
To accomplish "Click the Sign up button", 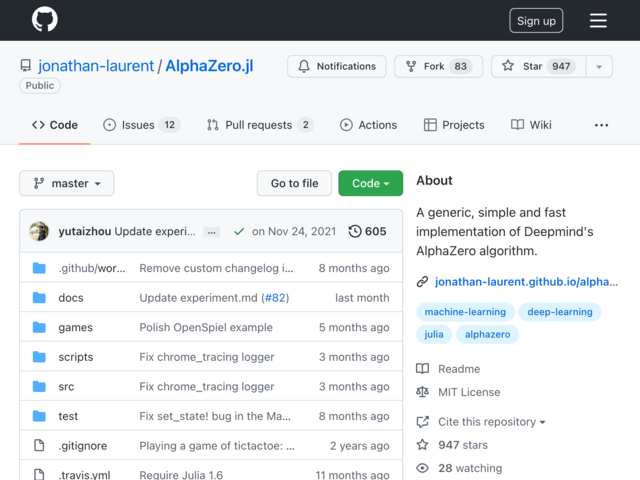I will [536, 20].
